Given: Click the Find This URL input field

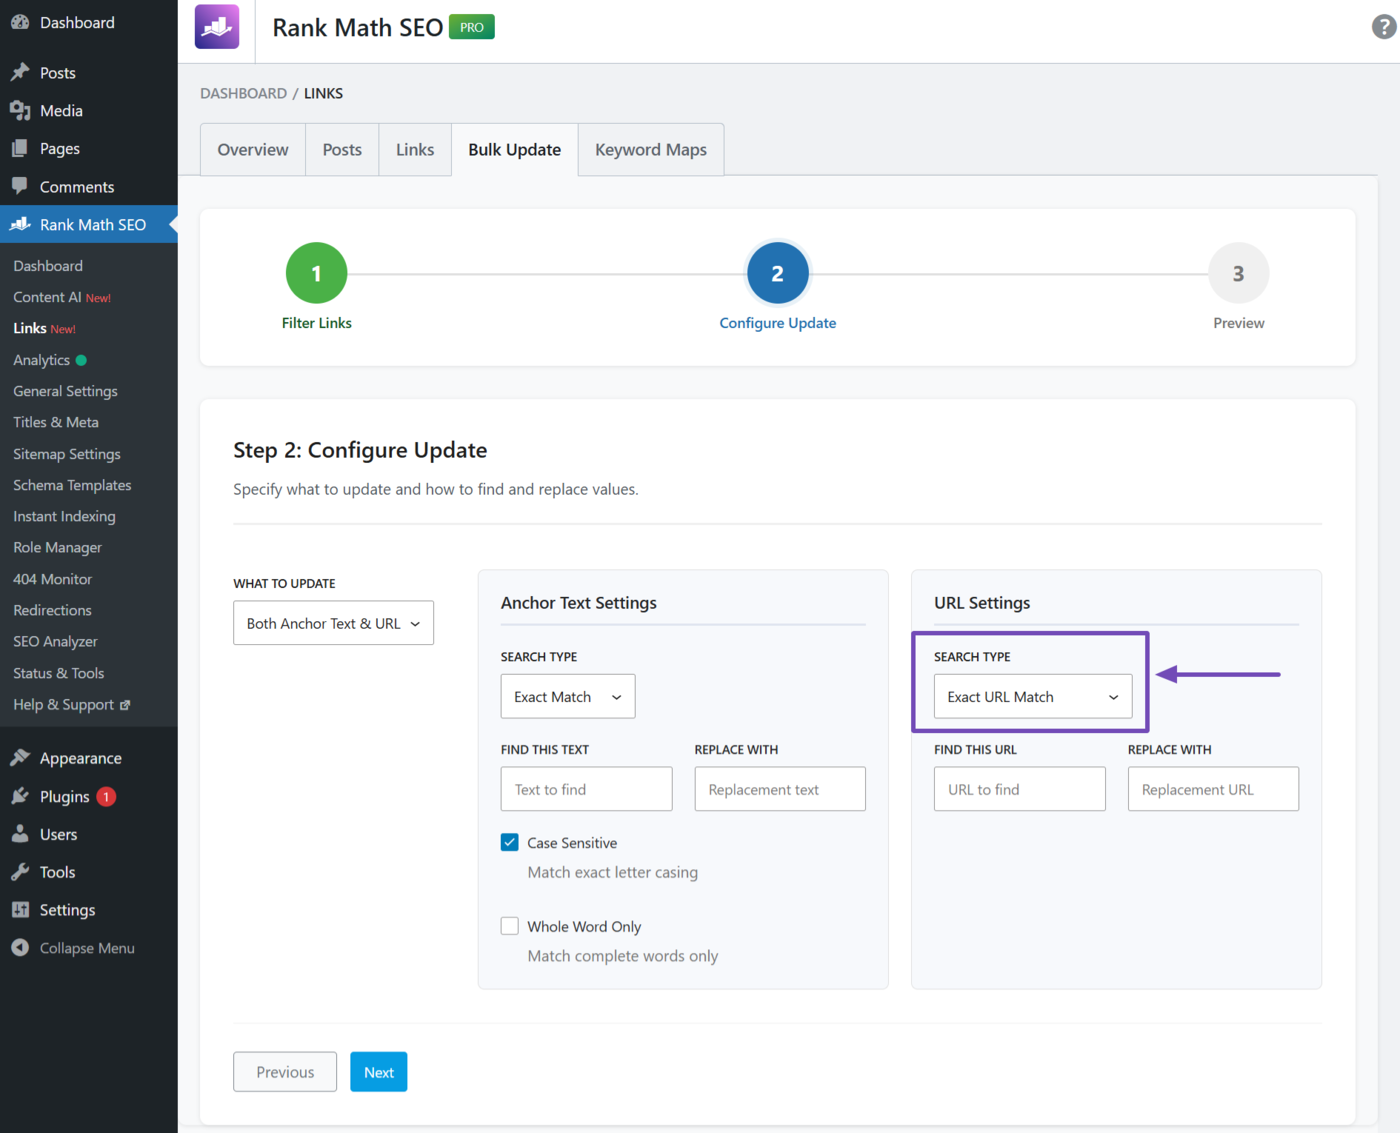Looking at the screenshot, I should (1019, 789).
